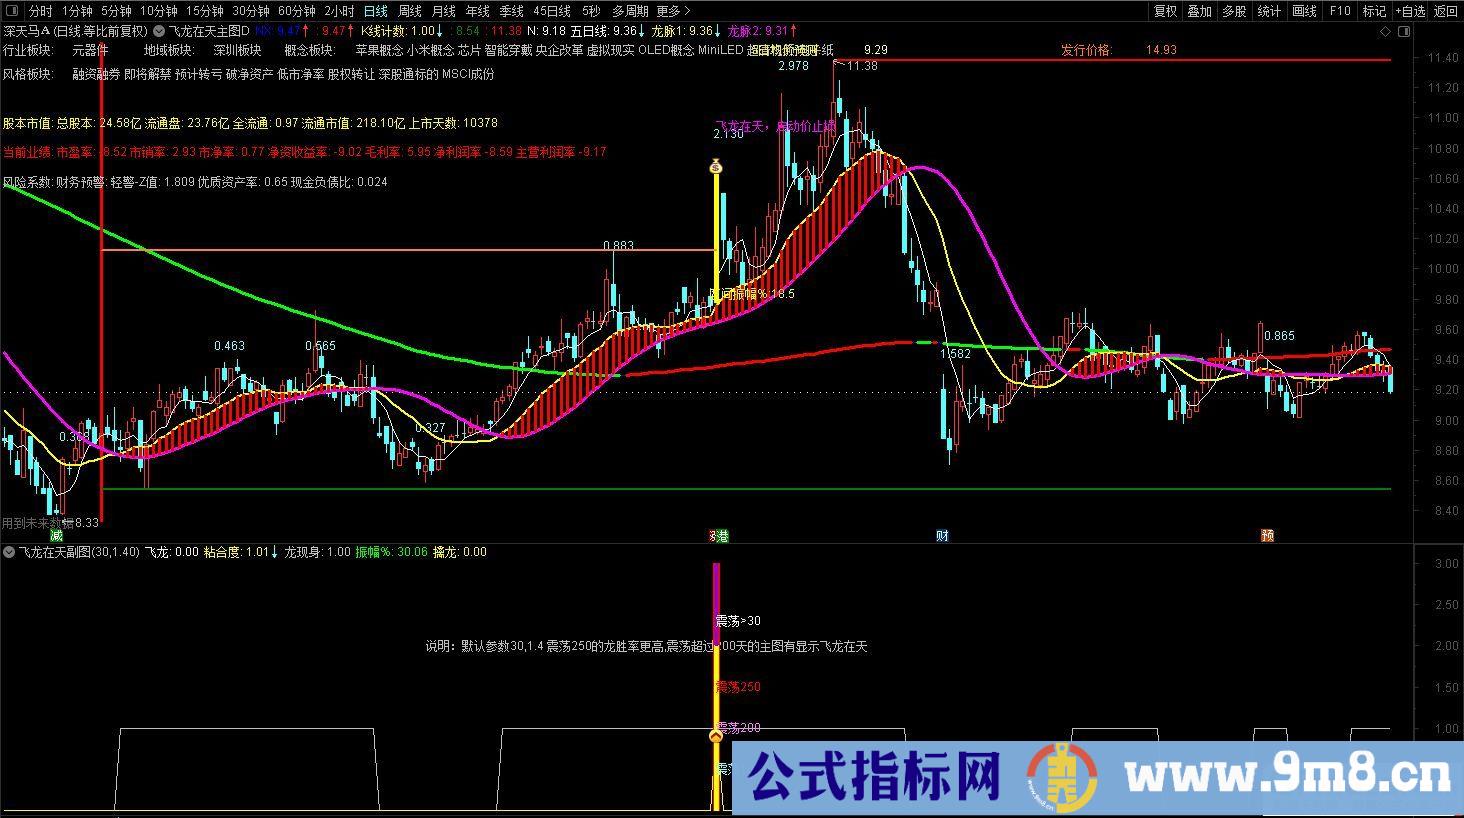Image resolution: width=1464 pixels, height=818 pixels.
Task: Click the F10 company info button
Action: point(1339,11)
